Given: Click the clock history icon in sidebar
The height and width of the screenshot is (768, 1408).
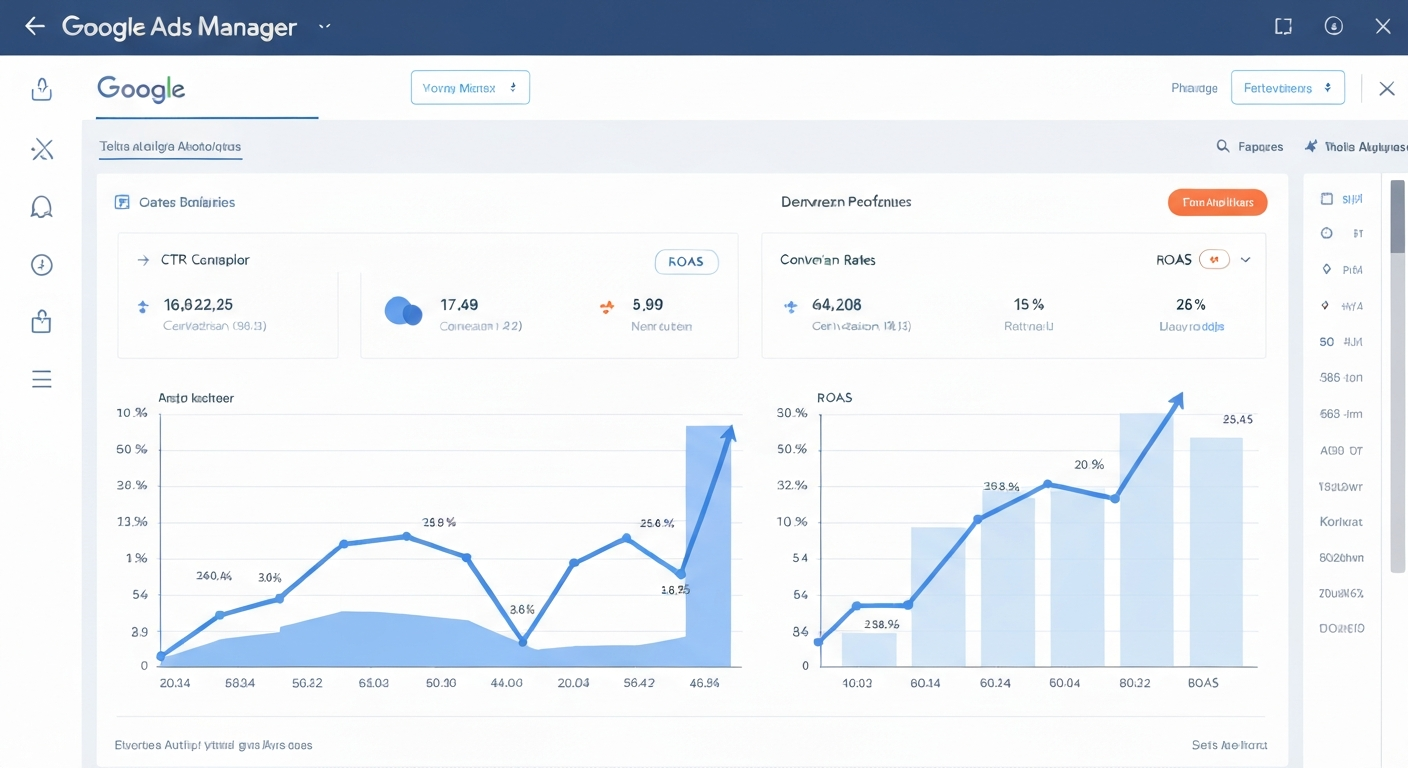Looking at the screenshot, I should 41,265.
